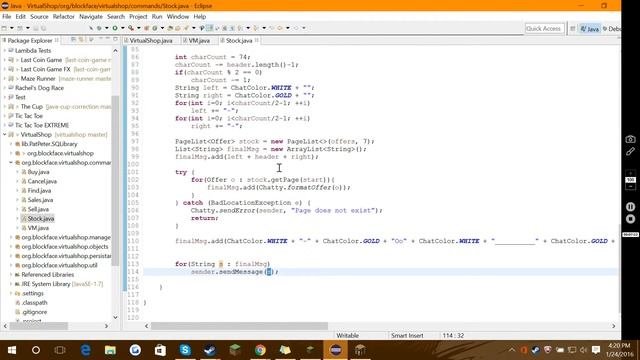Click Link with Editor icon in Package Explorer

[x=81, y=40]
